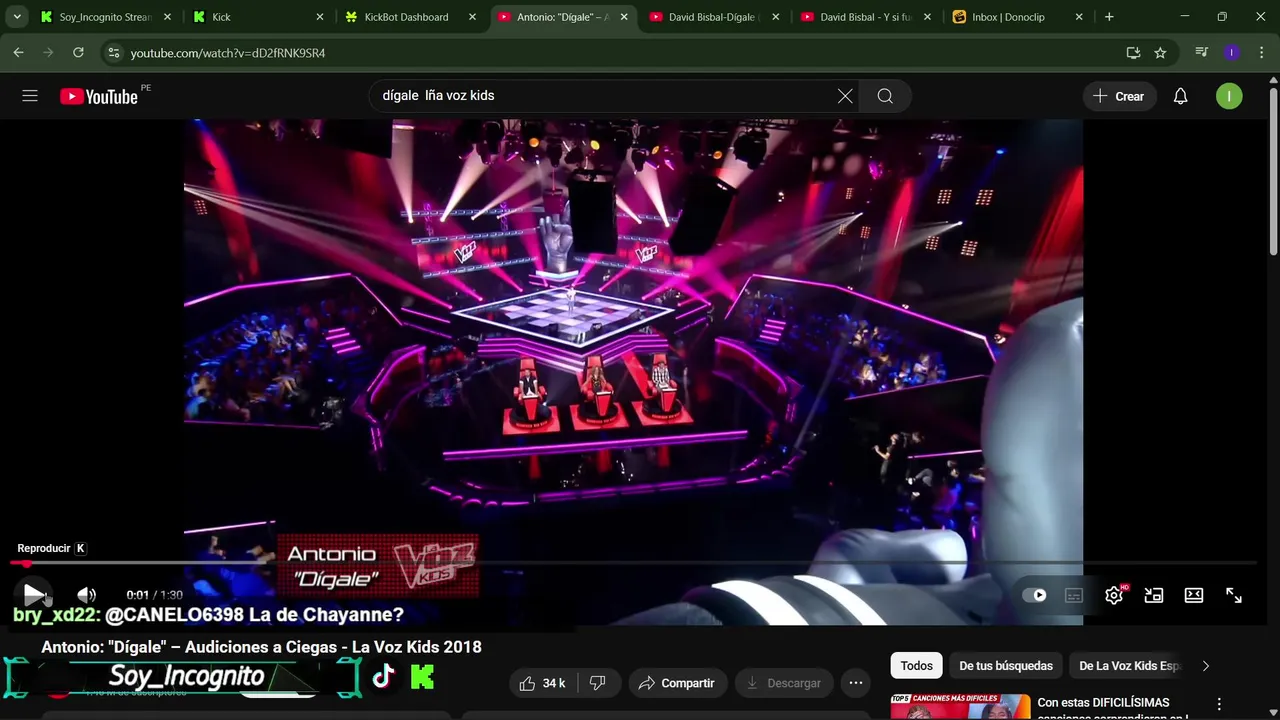The image size is (1280, 720).
Task: Open the YouTube guide hamburger menu
Action: pos(30,96)
